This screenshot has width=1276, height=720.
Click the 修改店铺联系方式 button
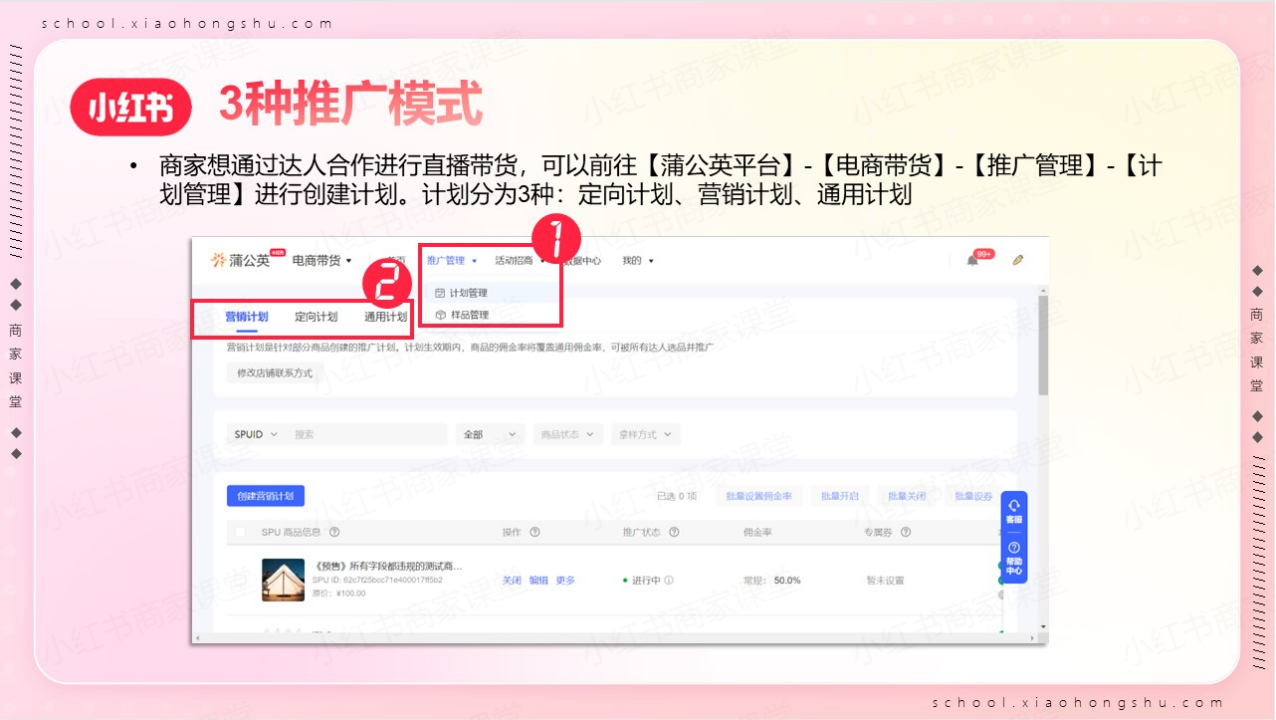click(275, 373)
